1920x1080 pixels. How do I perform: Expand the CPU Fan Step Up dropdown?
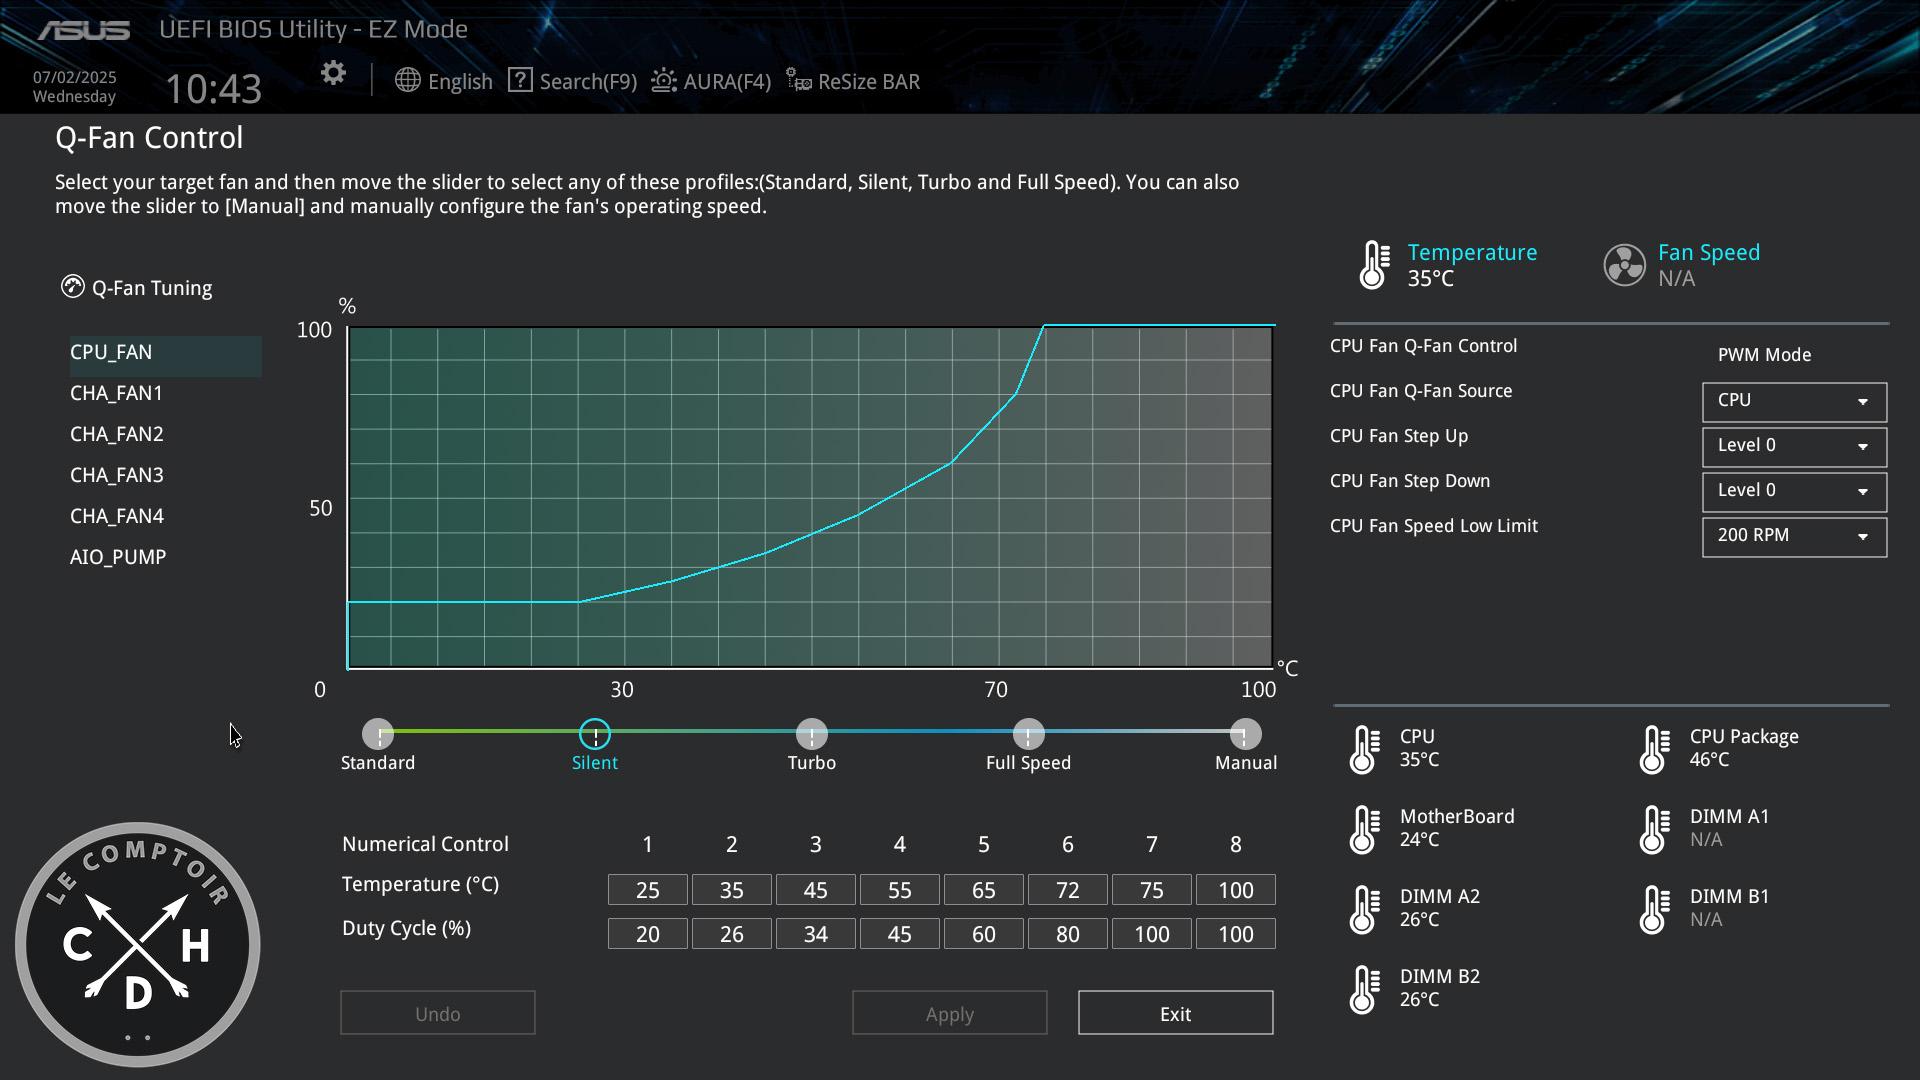1794,446
